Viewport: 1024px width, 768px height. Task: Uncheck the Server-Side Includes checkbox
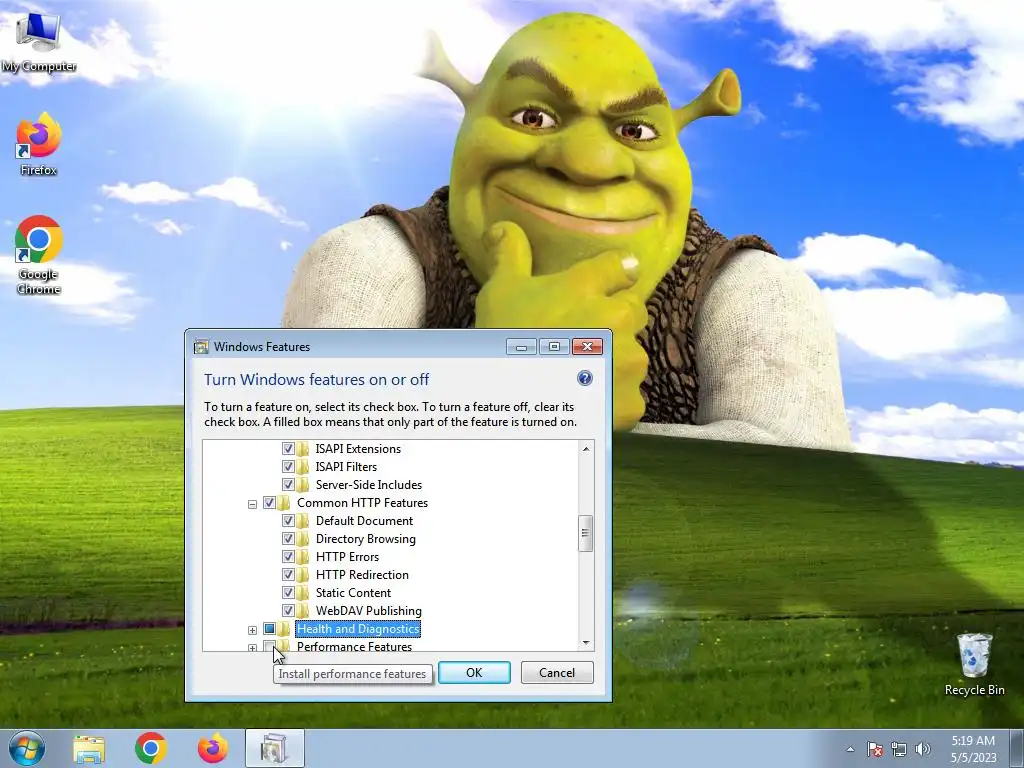288,485
